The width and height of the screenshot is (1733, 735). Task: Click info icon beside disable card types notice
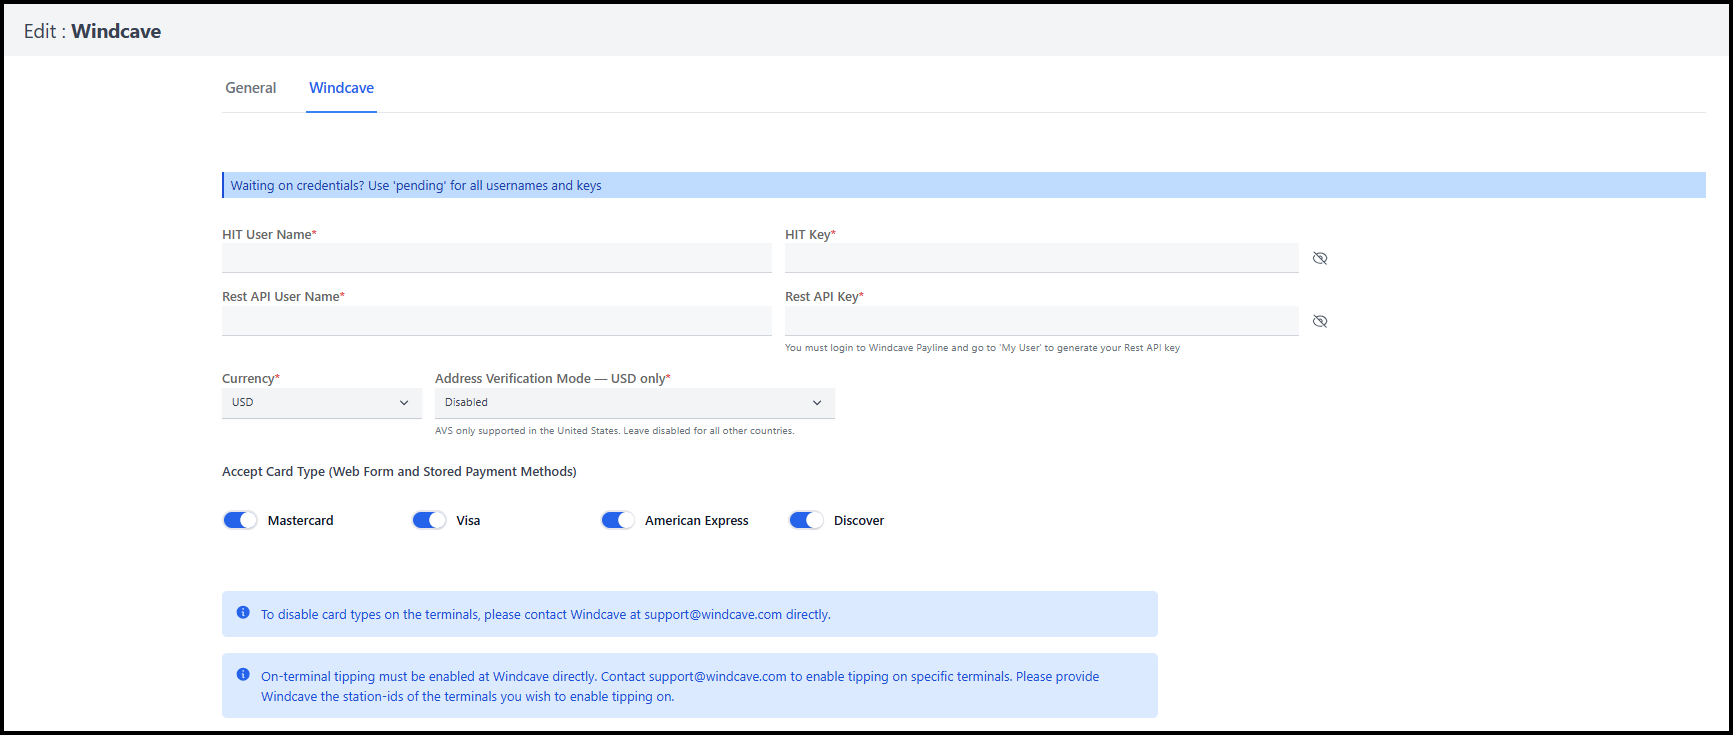click(x=243, y=613)
